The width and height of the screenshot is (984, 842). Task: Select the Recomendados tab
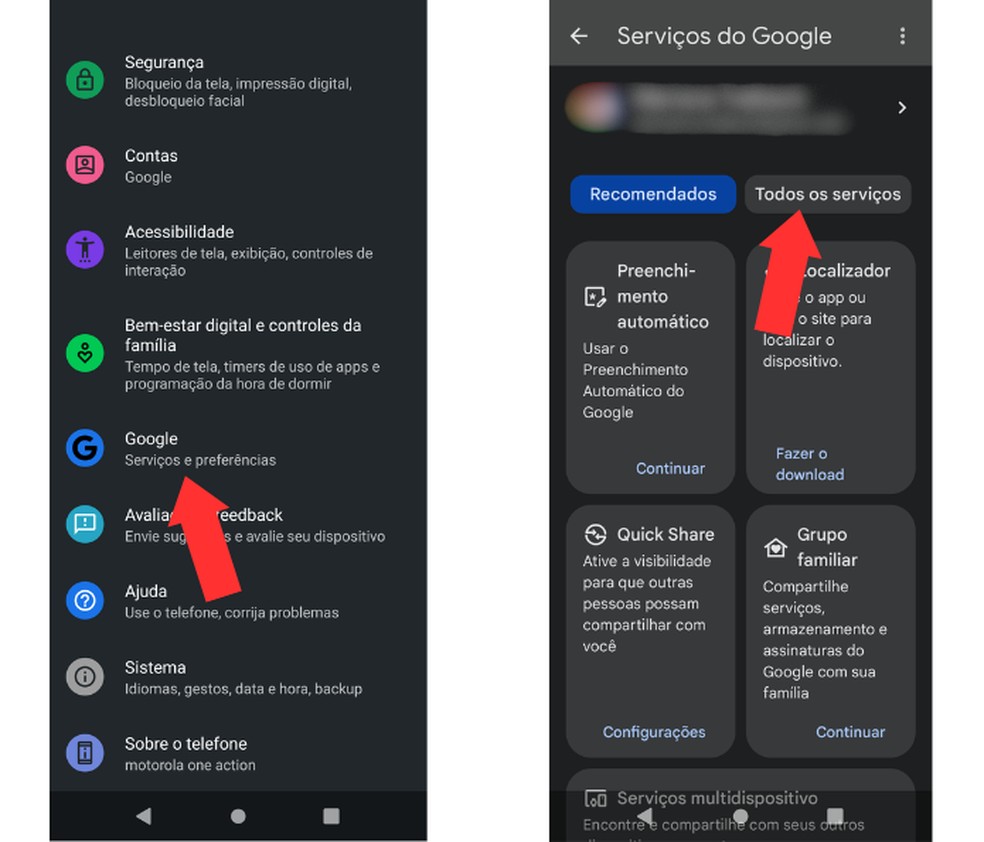pyautogui.click(x=653, y=194)
